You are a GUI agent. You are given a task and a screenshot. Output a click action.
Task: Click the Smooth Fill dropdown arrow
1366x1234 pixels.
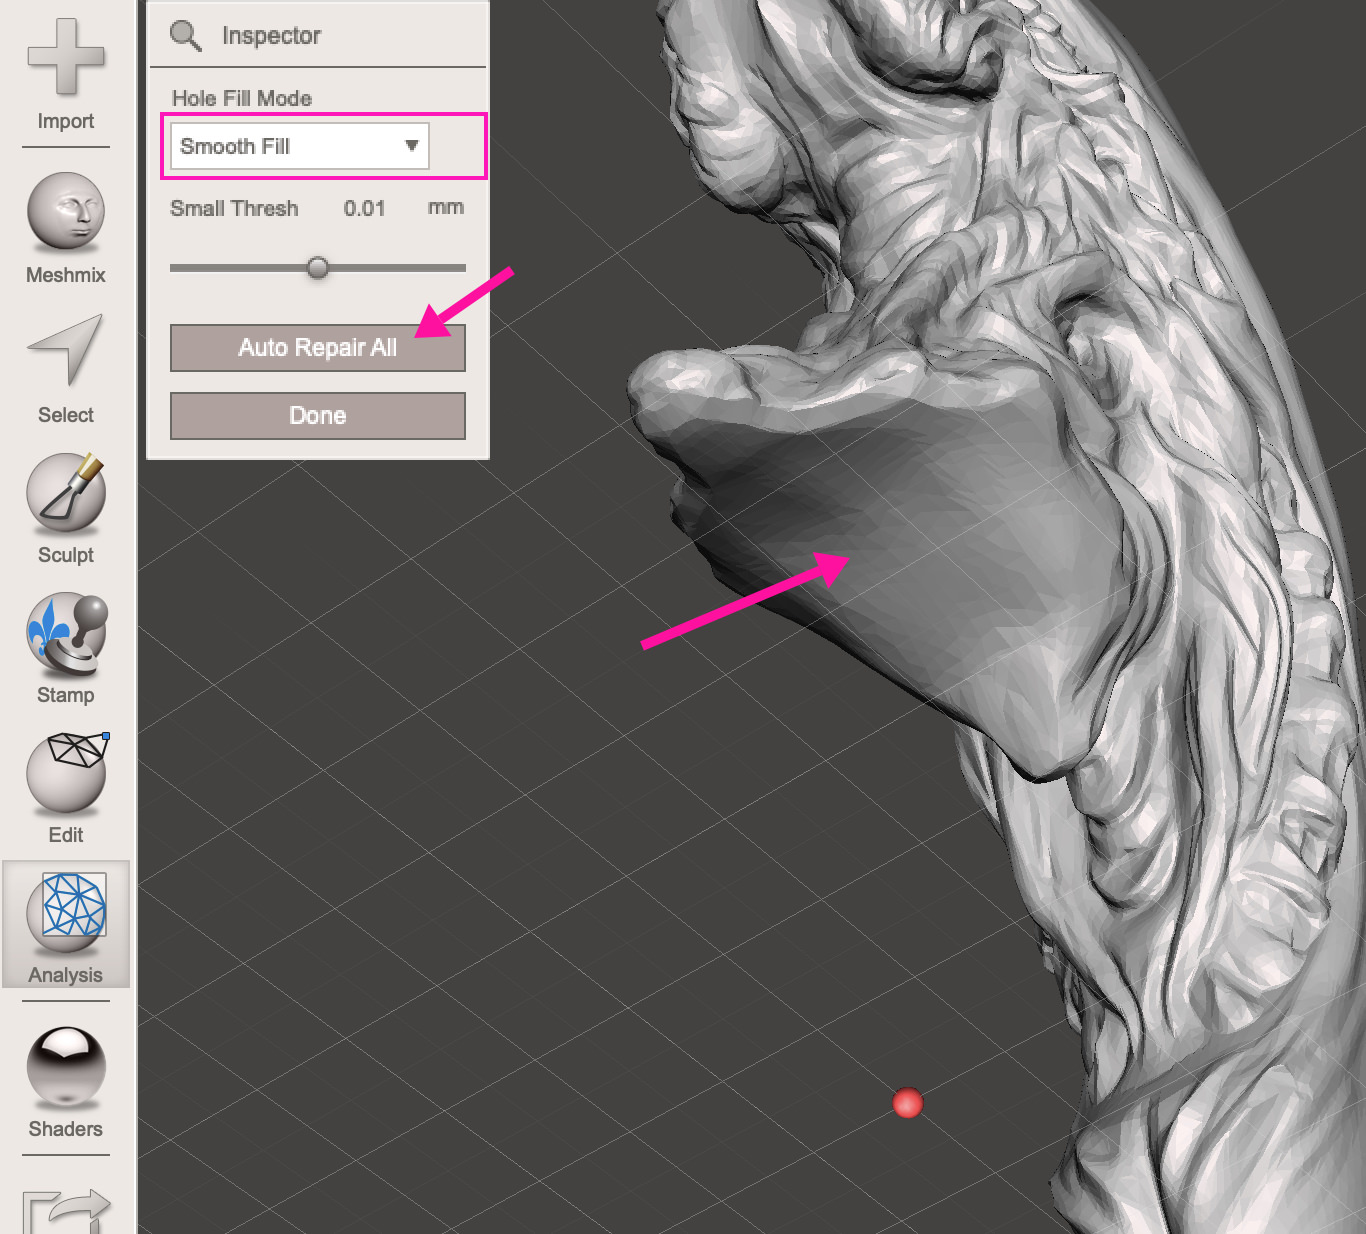pyautogui.click(x=411, y=146)
